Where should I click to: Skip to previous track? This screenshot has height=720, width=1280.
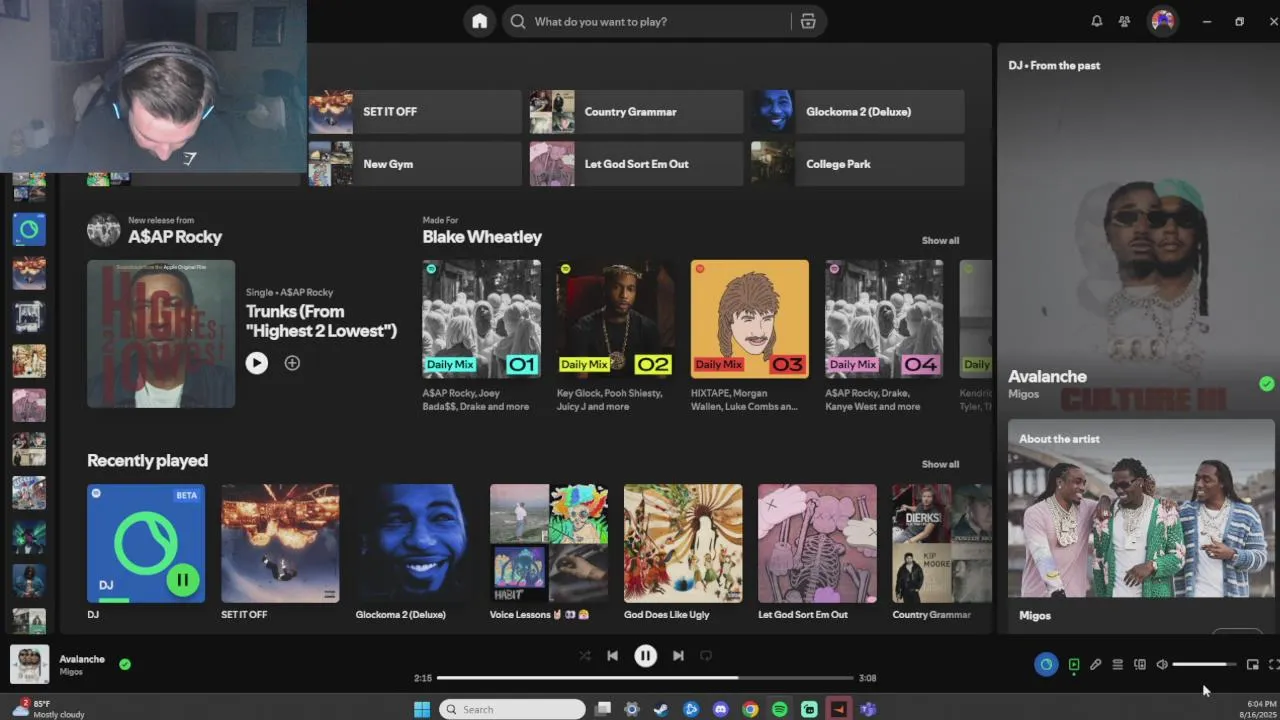tap(612, 656)
